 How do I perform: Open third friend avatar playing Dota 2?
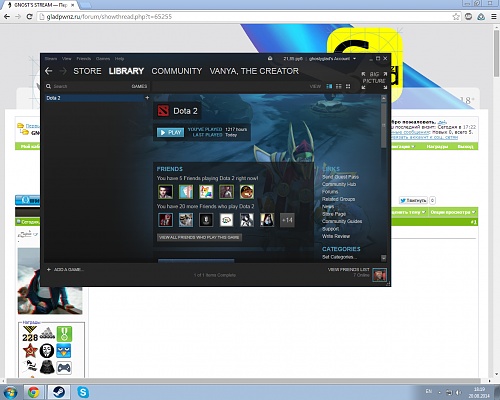point(206,192)
